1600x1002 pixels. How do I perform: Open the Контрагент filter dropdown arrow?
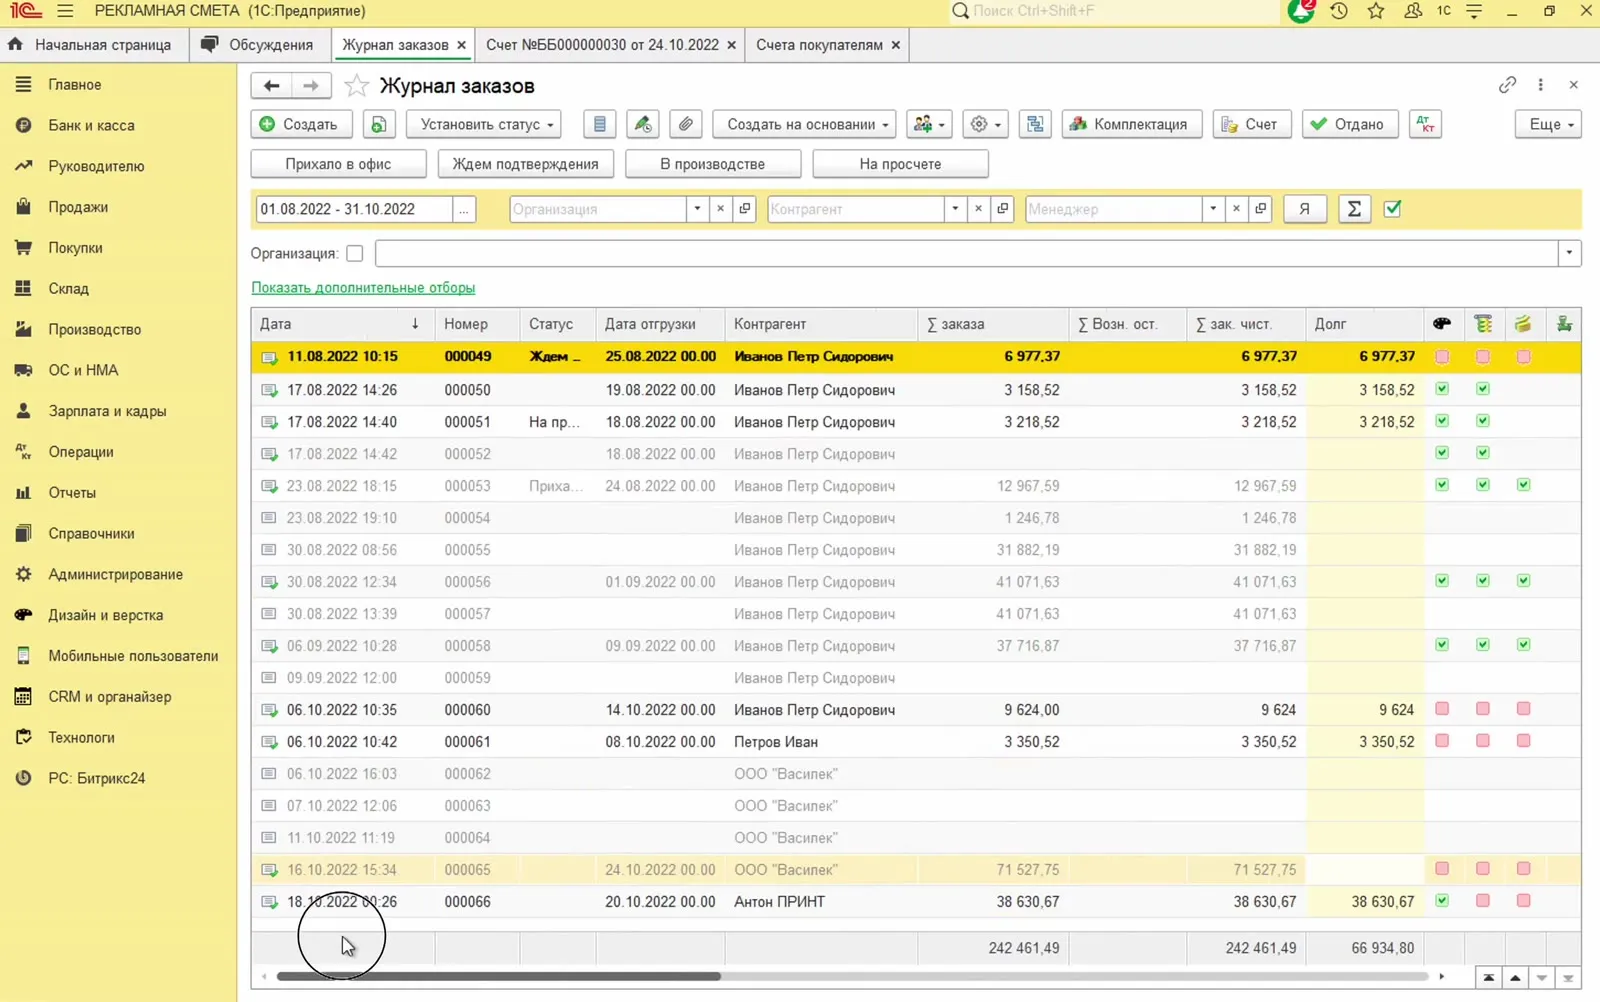[955, 209]
